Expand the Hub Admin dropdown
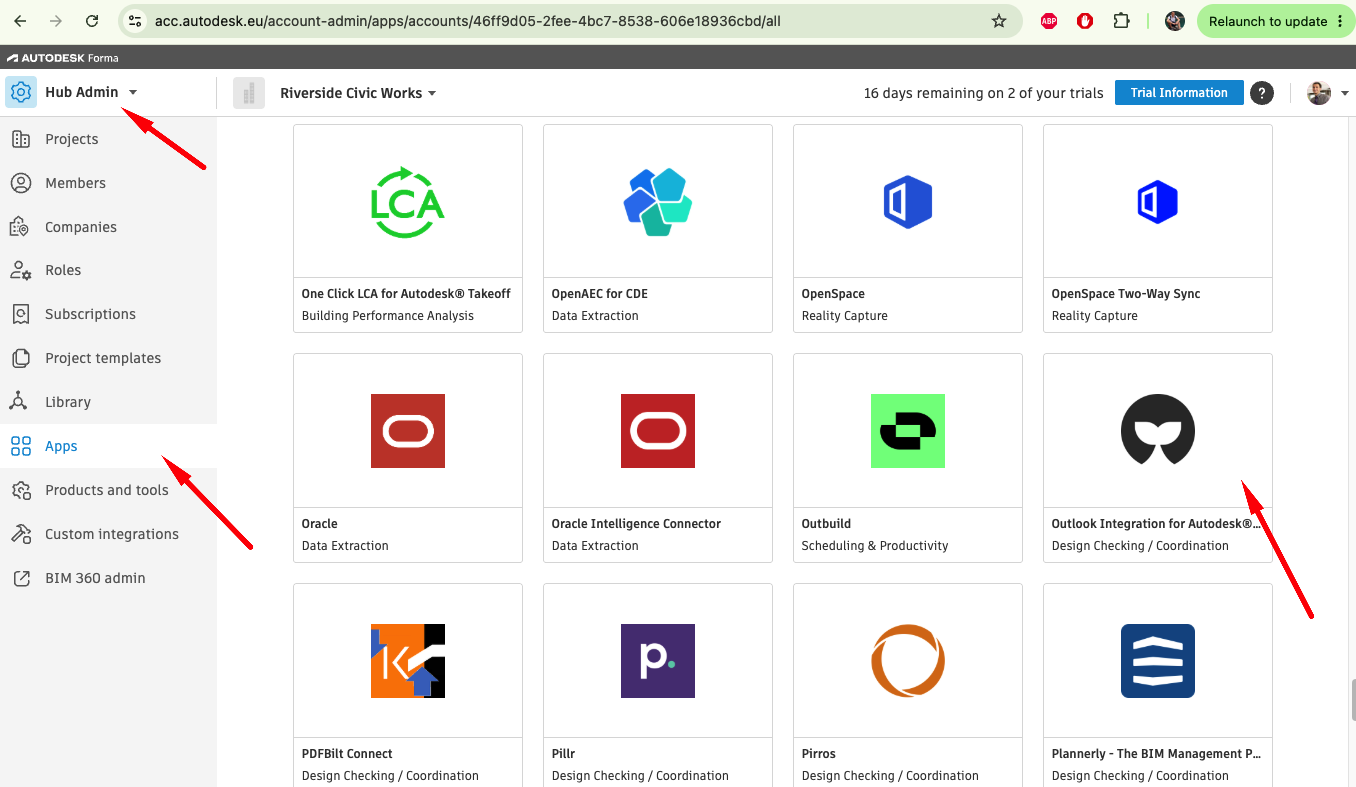Screen dimensions: 1356x787 [133, 93]
